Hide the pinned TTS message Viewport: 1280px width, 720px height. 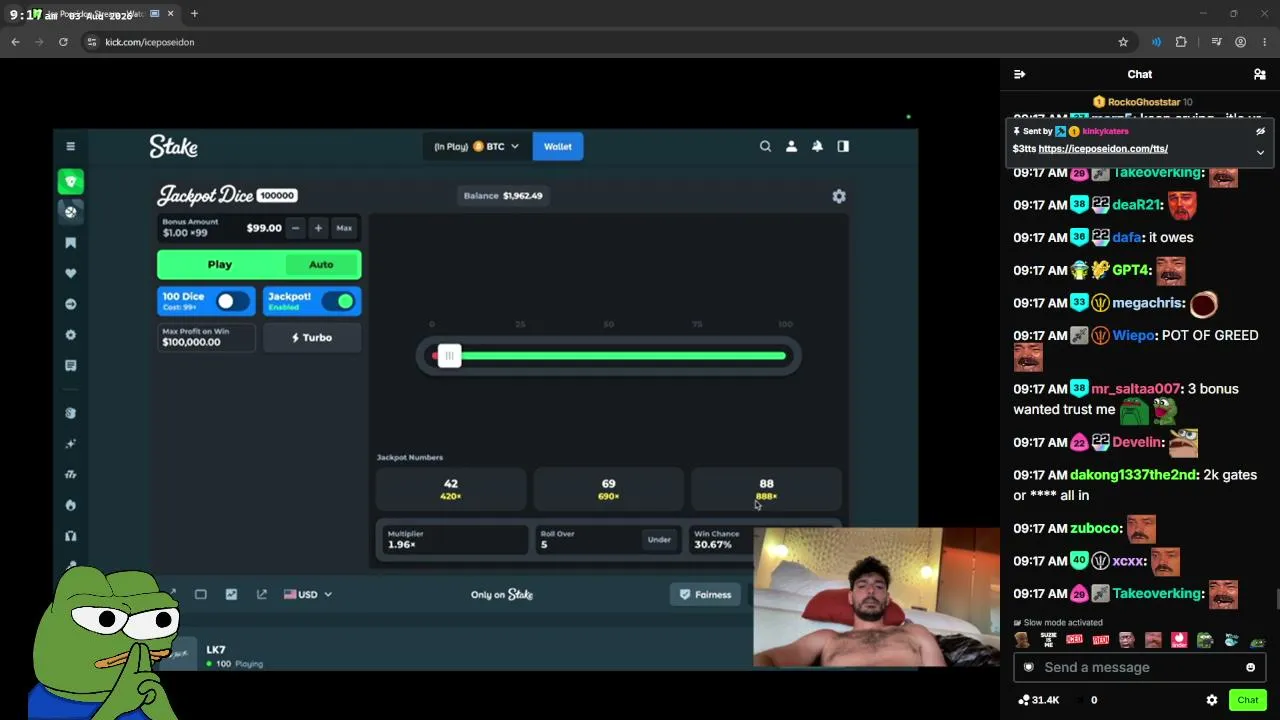pyautogui.click(x=1260, y=131)
